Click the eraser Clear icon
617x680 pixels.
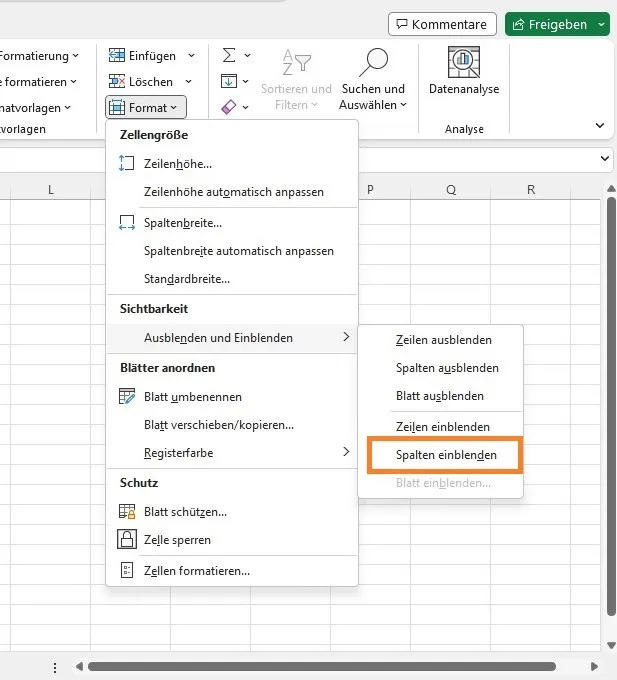coord(229,106)
